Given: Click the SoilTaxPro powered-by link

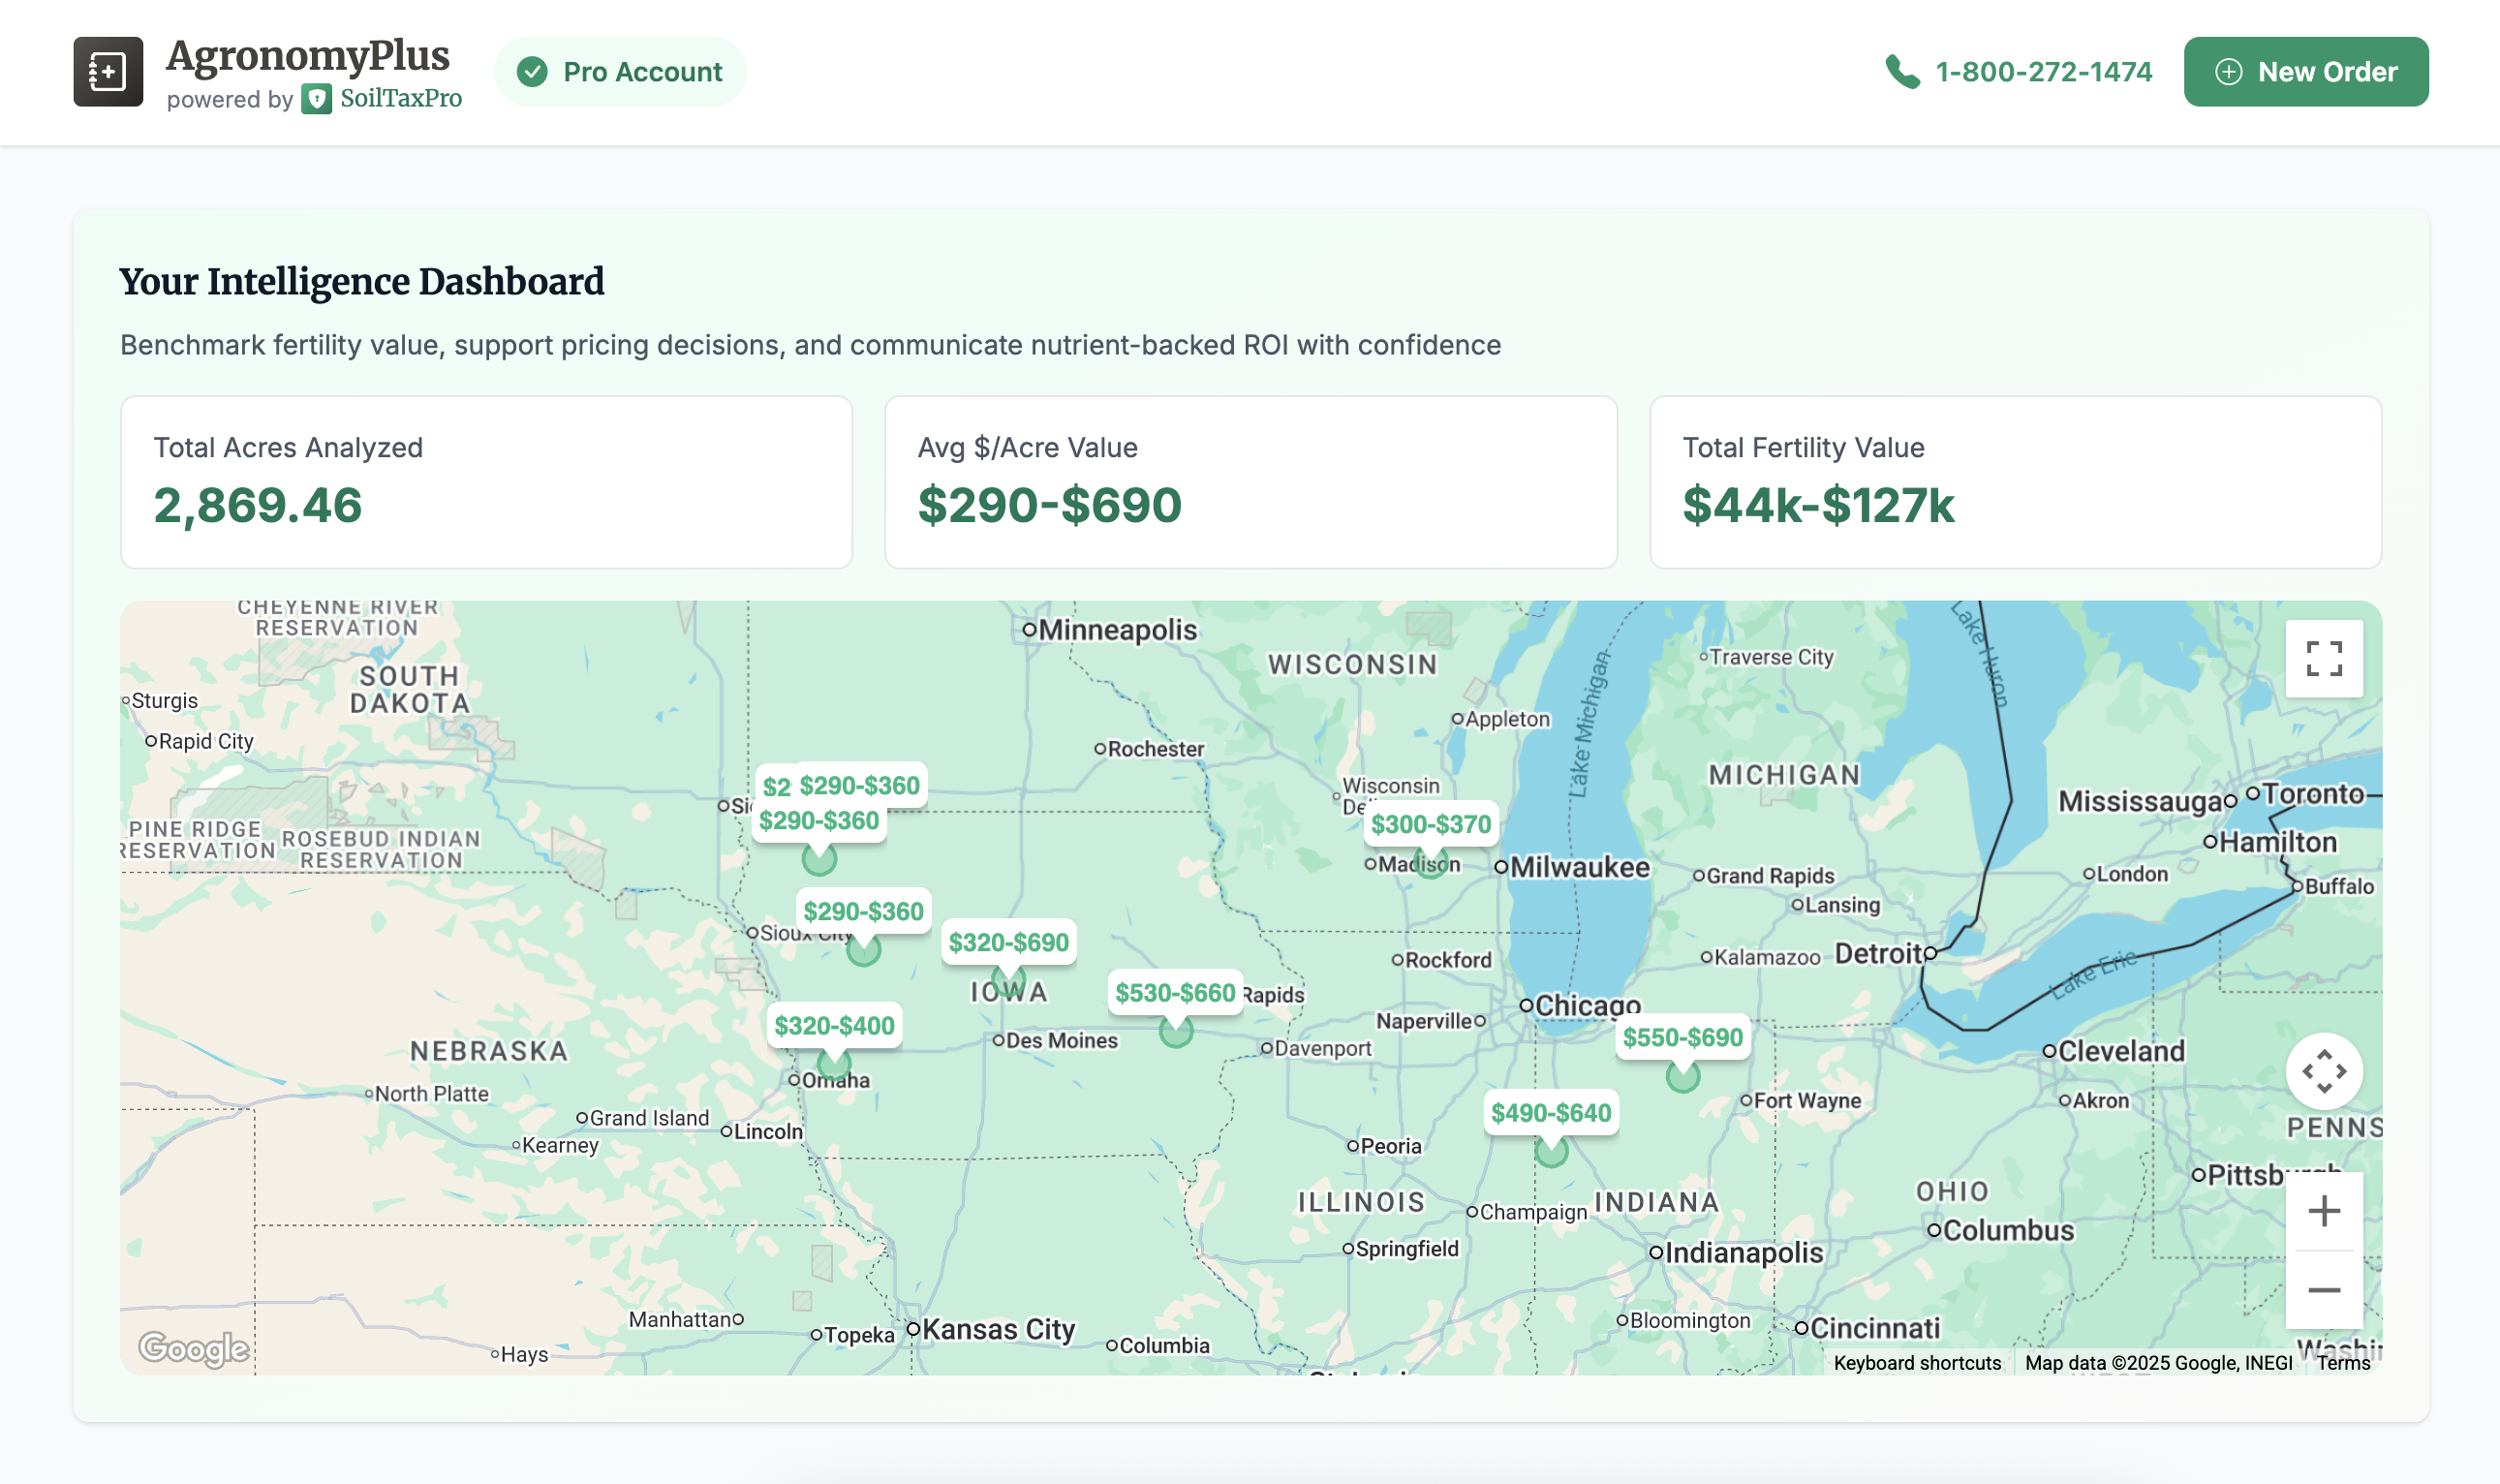Looking at the screenshot, I should coord(382,99).
